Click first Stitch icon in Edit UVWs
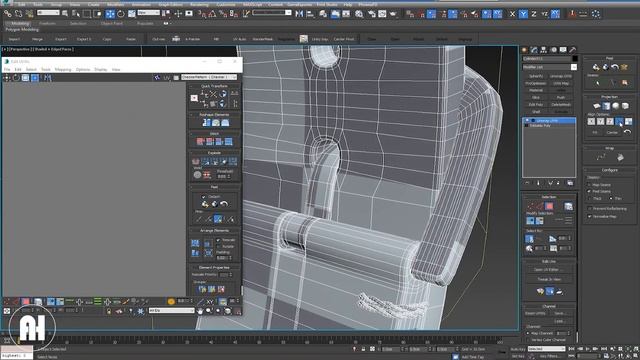 pos(200,142)
